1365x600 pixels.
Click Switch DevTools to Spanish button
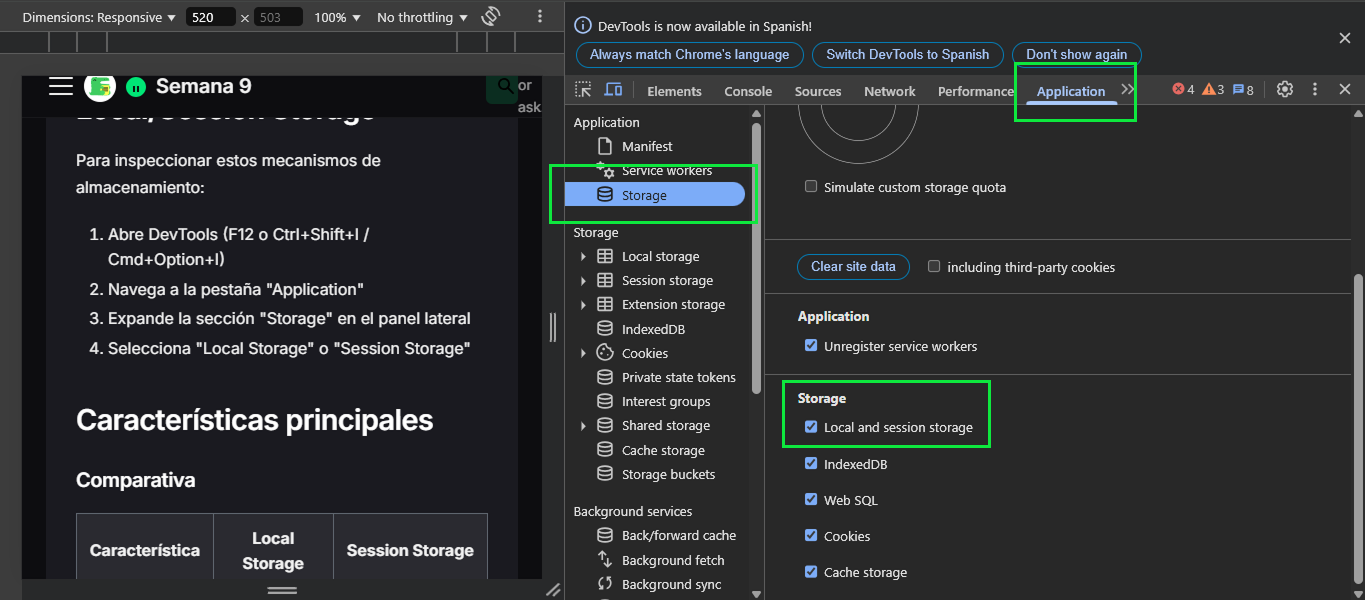tap(907, 55)
